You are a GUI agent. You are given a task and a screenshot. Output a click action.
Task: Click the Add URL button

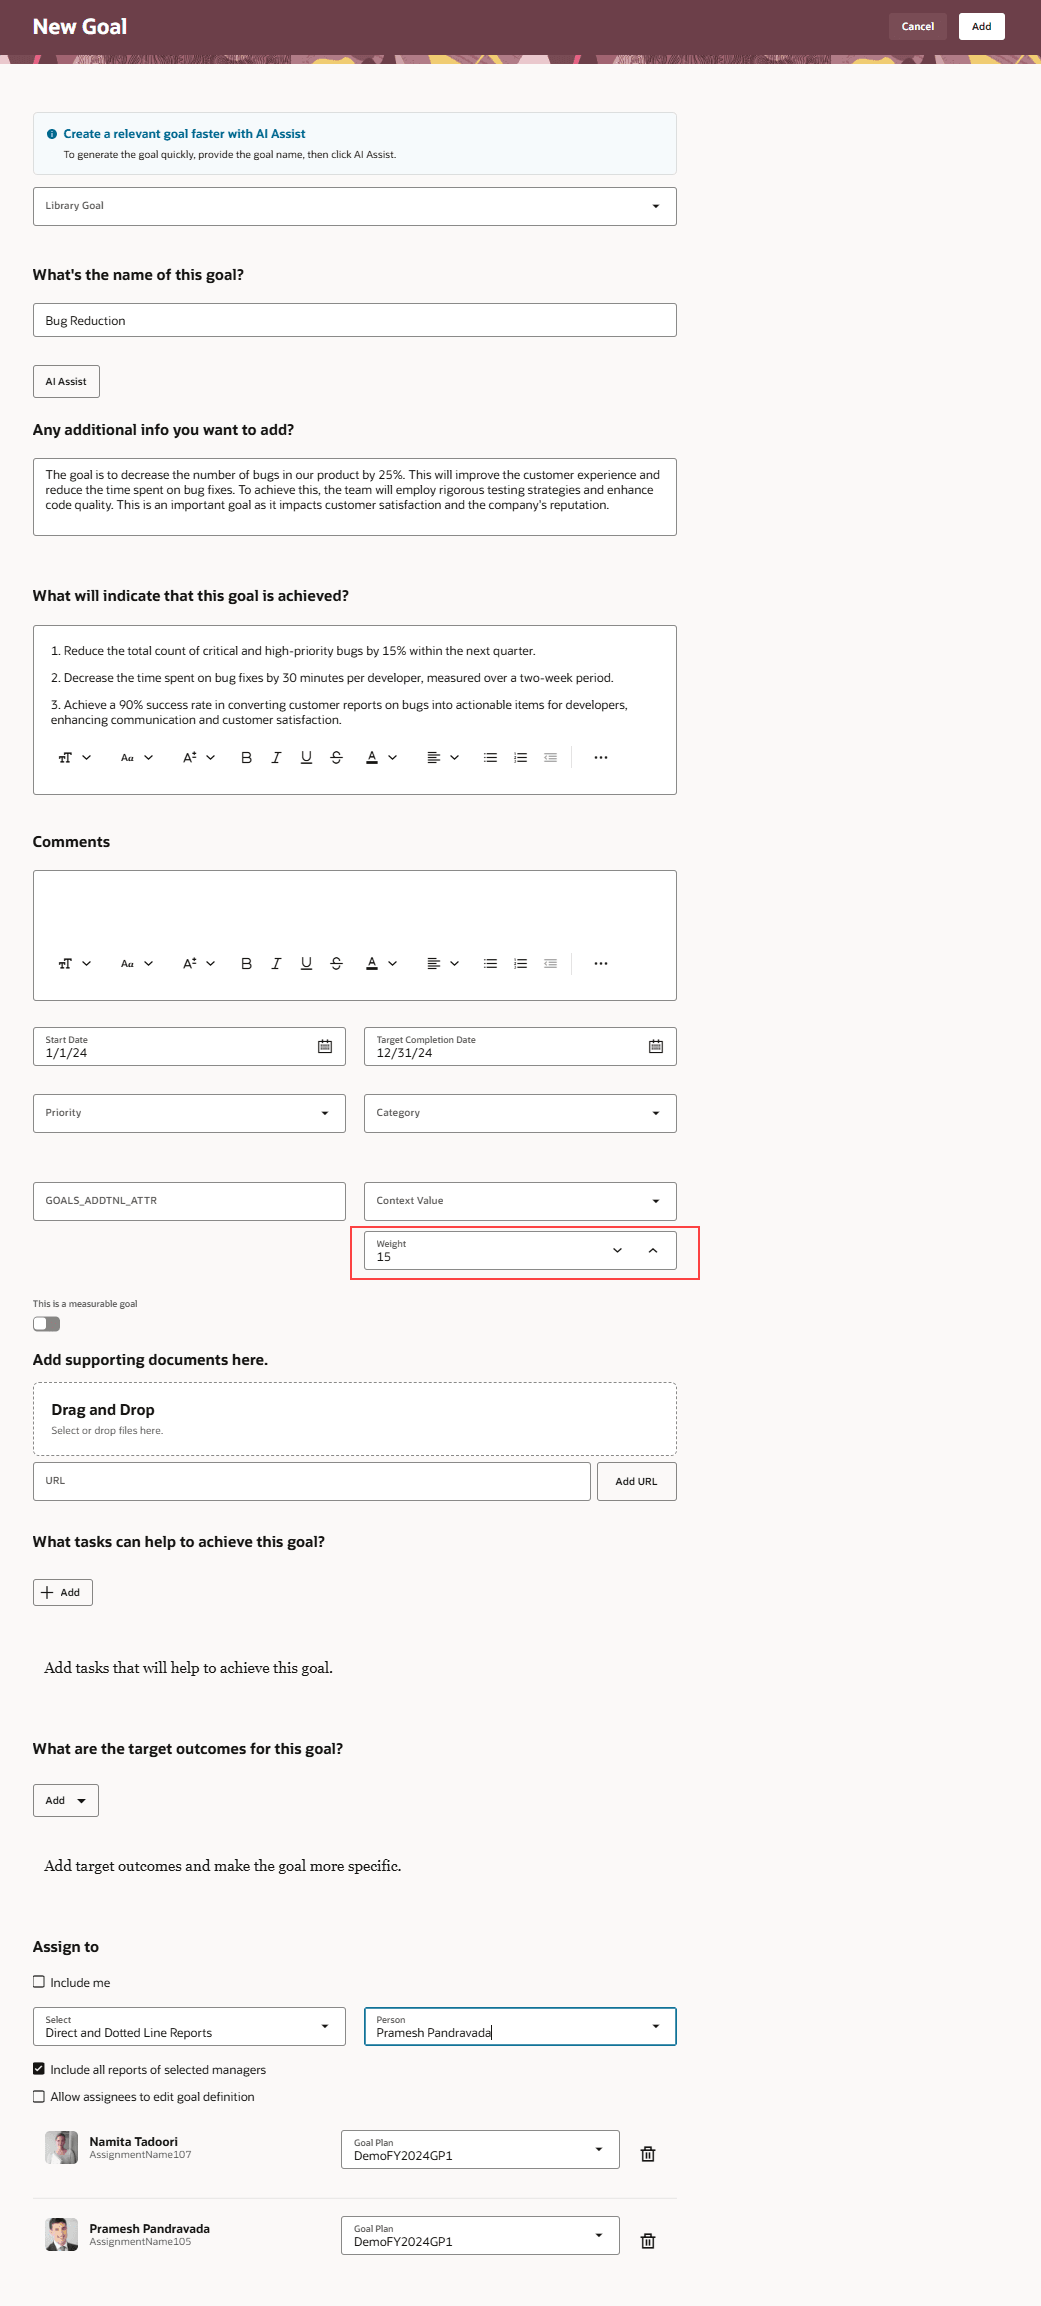tap(637, 1482)
